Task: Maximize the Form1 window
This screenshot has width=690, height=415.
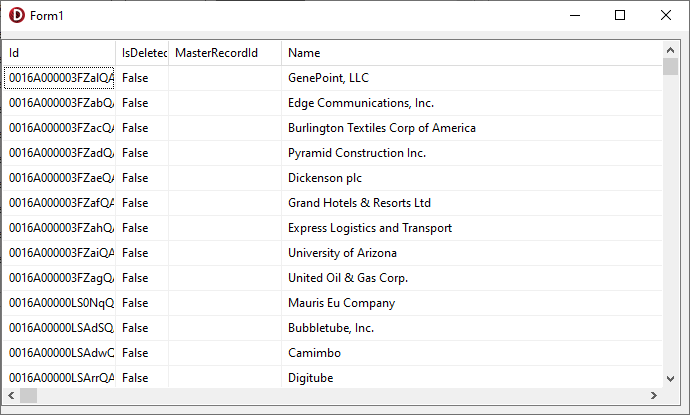Action: coord(620,15)
